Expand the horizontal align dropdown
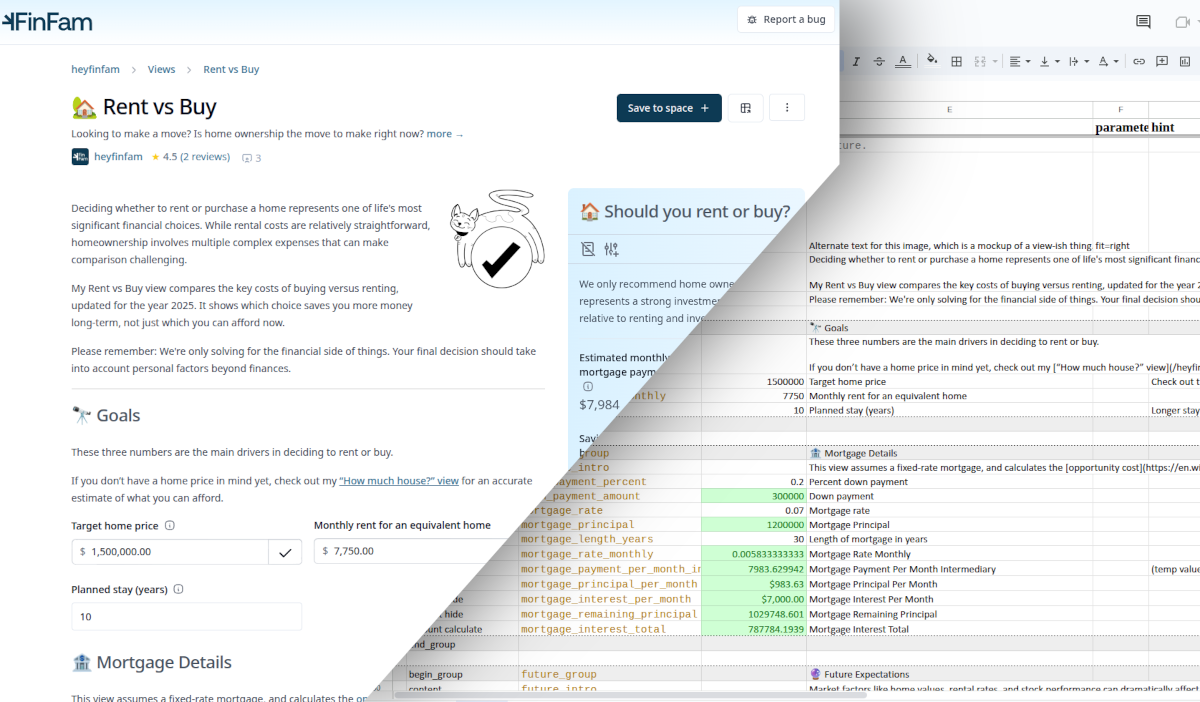The image size is (1200, 702). (x=1019, y=61)
